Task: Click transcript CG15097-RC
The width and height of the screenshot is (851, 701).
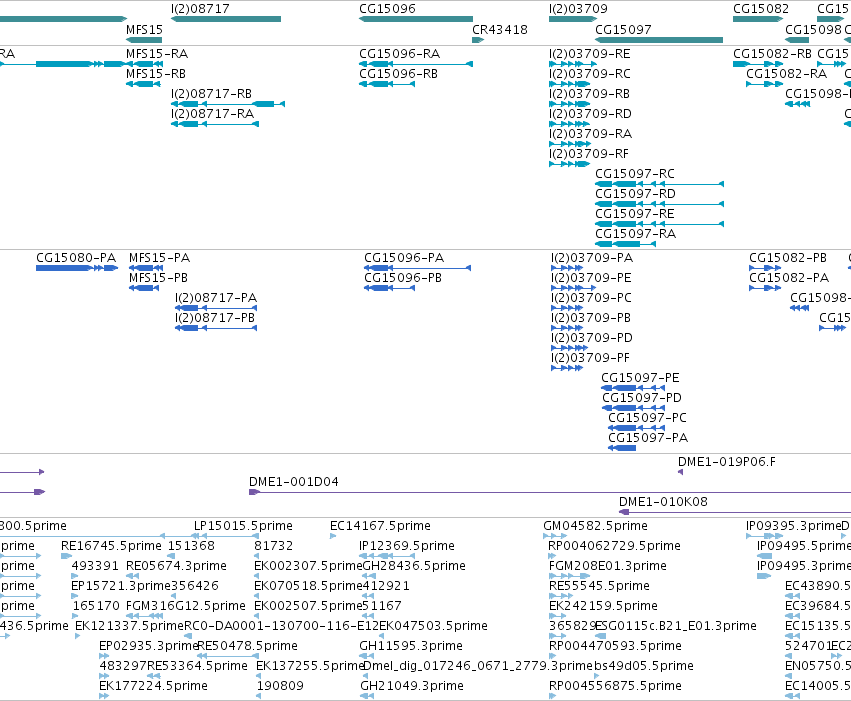Action: coord(635,174)
